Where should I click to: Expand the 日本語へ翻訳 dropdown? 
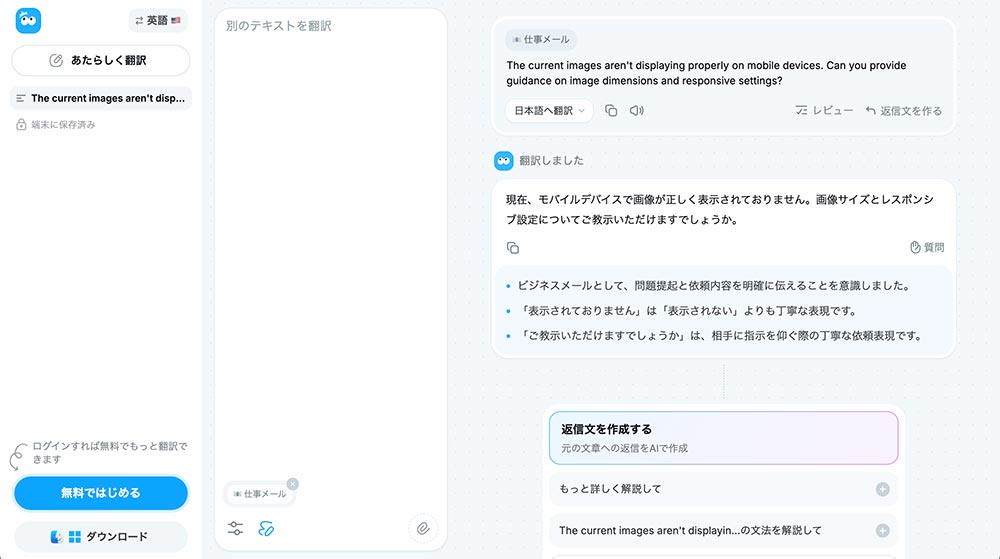[x=549, y=111]
